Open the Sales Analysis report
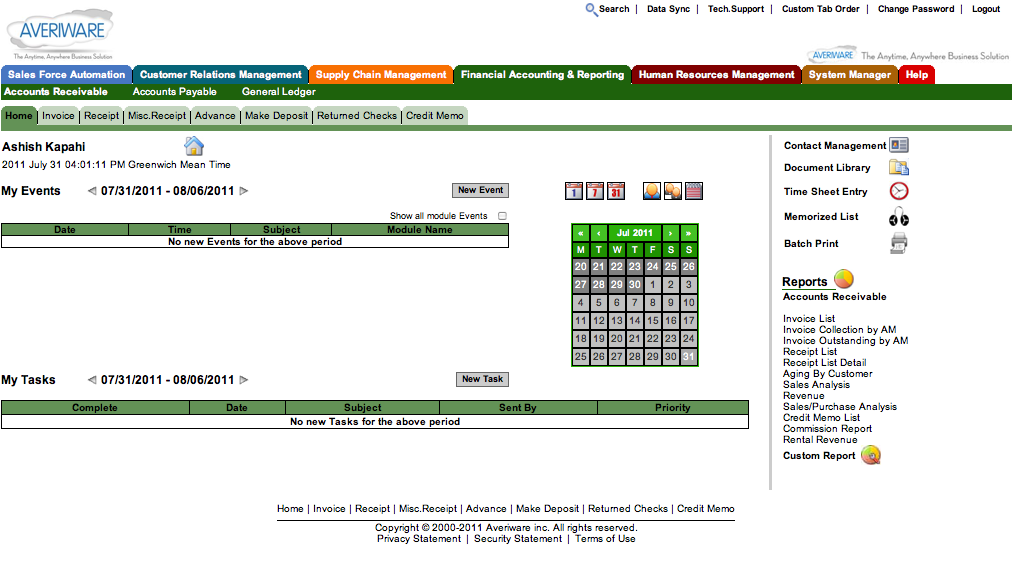The width and height of the screenshot is (1017, 562). pos(816,385)
